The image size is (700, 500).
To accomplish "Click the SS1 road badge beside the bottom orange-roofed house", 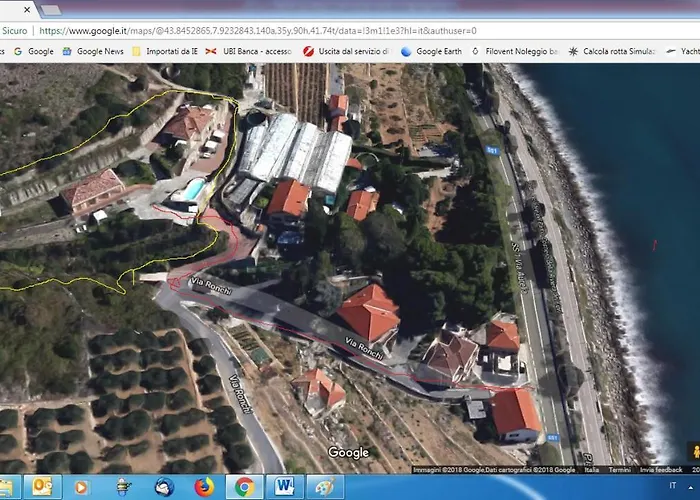I will click(553, 438).
